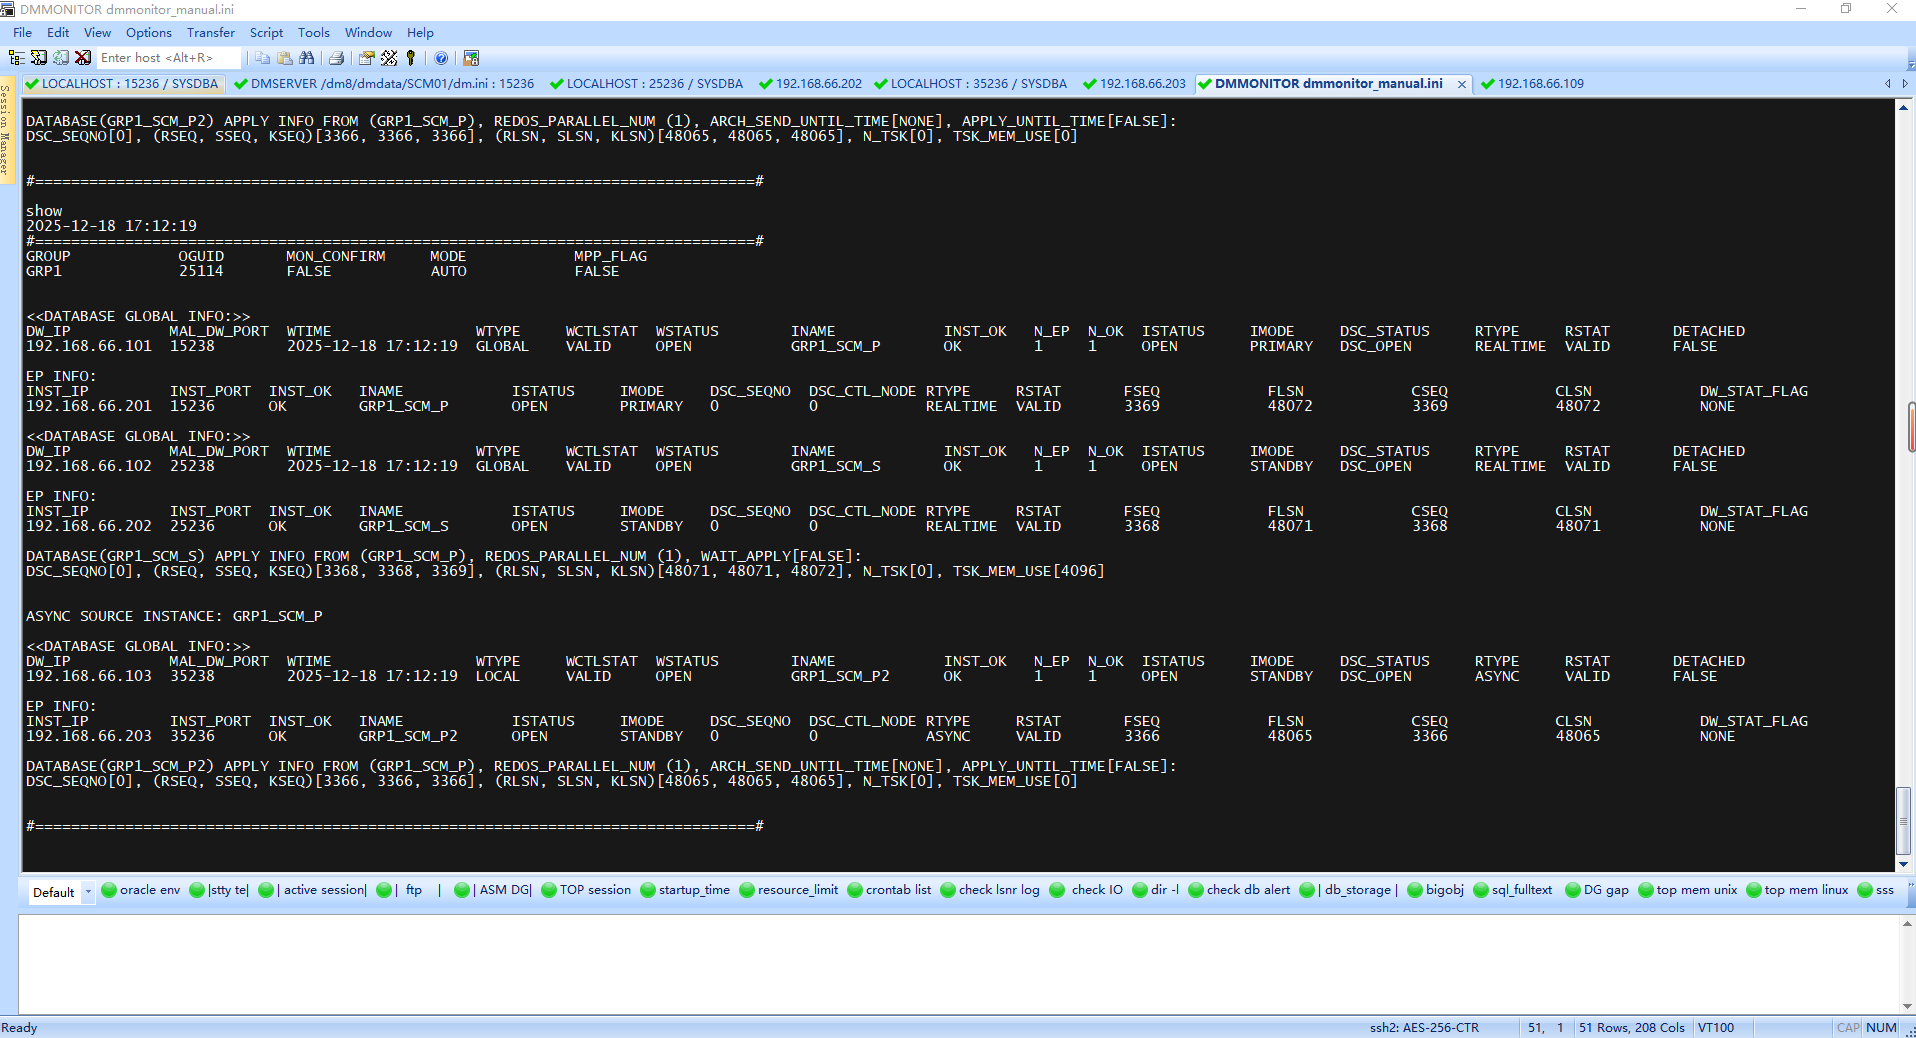Viewport: 1916px width, 1038px height.
Task: Show next tabs with right arrow
Action: point(1904,84)
